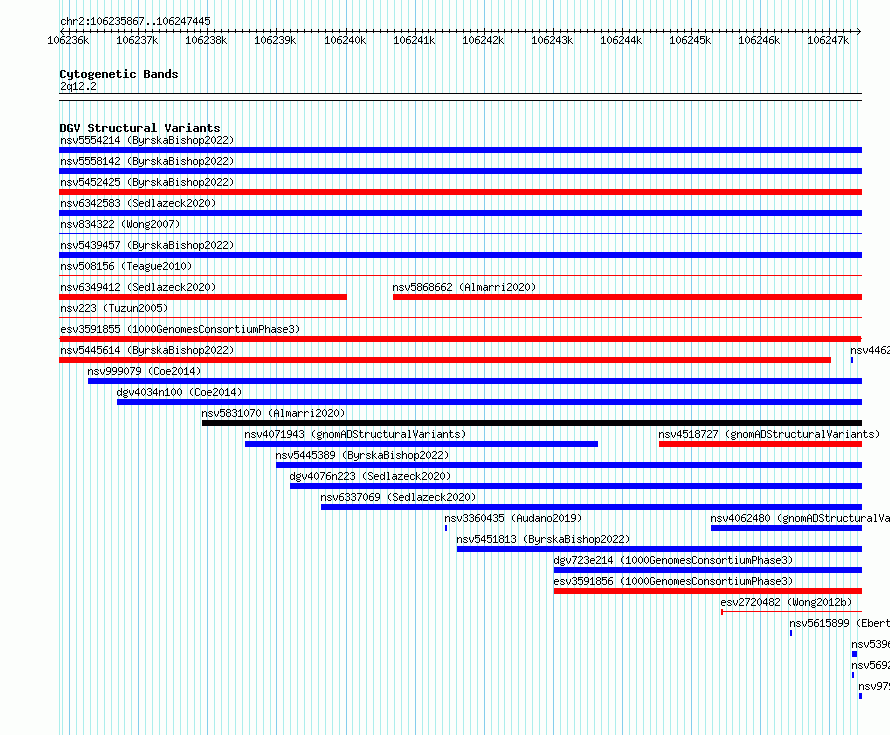
Task: Open variant dgv4076n223 (Sedlazeck2020)
Action: pyautogui.click(x=370, y=476)
